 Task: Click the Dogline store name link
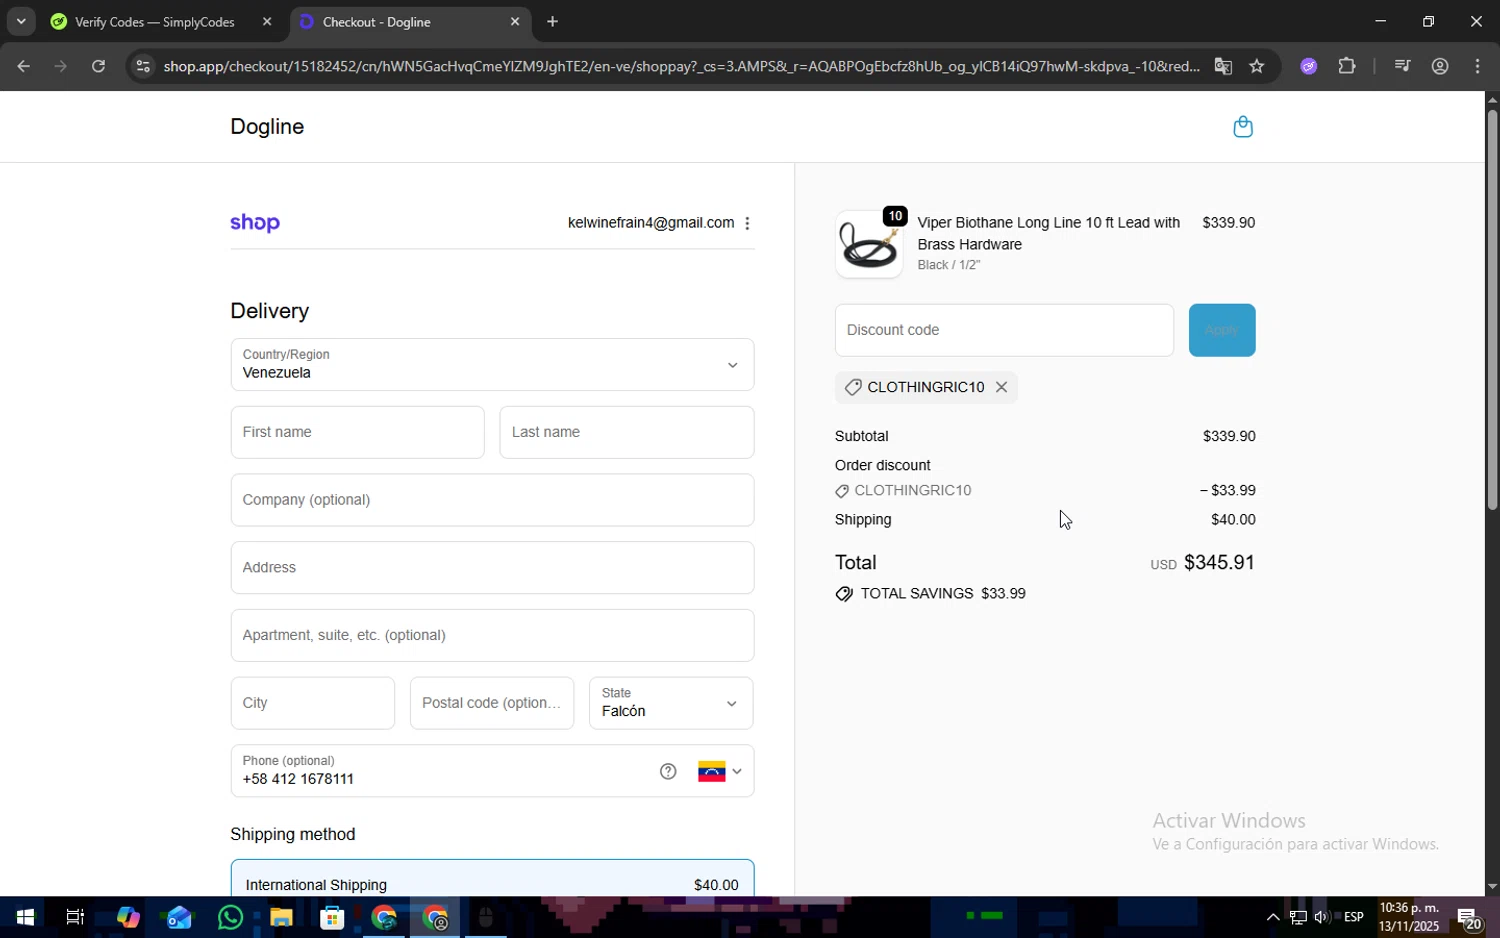pos(267,127)
